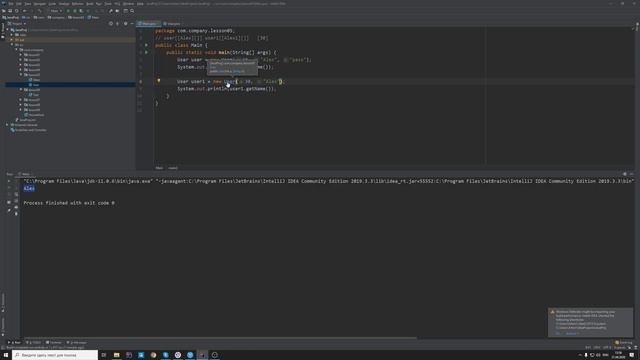Click run gutter arrow beside class Main
The image size is (640, 360).
[x=147, y=45]
